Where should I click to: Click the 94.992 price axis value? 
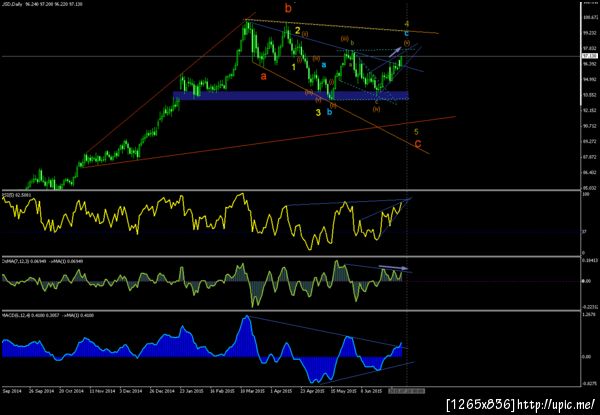click(591, 80)
